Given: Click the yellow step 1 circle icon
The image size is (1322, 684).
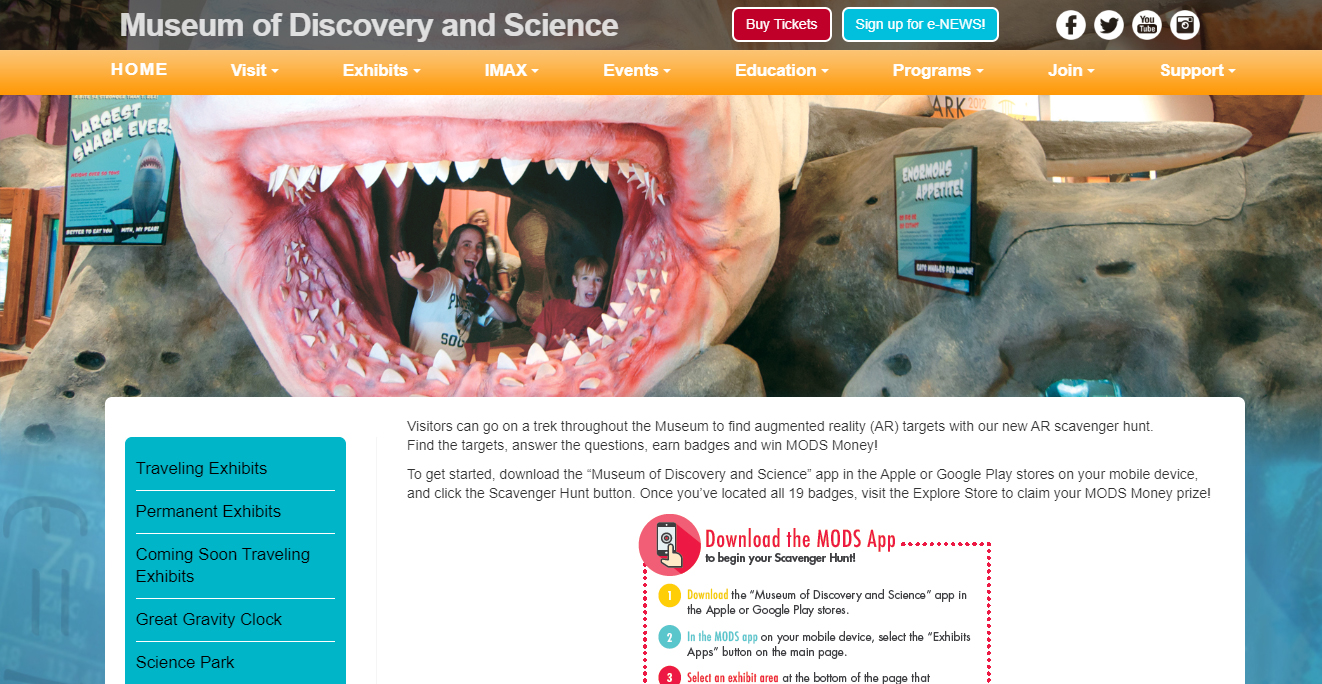Looking at the screenshot, I should click(x=670, y=597).
